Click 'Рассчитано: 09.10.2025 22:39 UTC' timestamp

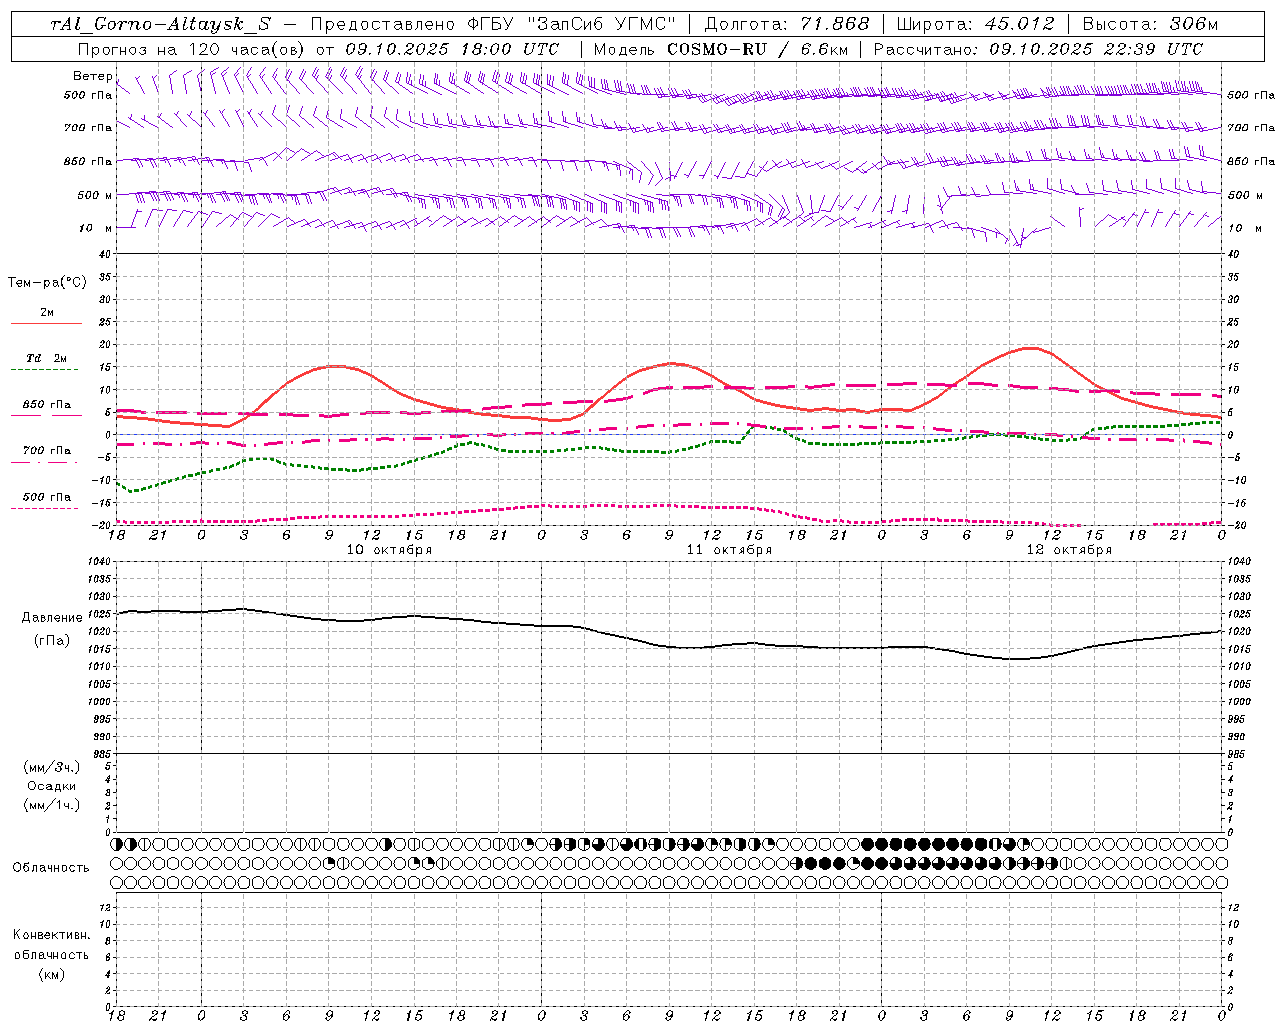click(x=1038, y=49)
